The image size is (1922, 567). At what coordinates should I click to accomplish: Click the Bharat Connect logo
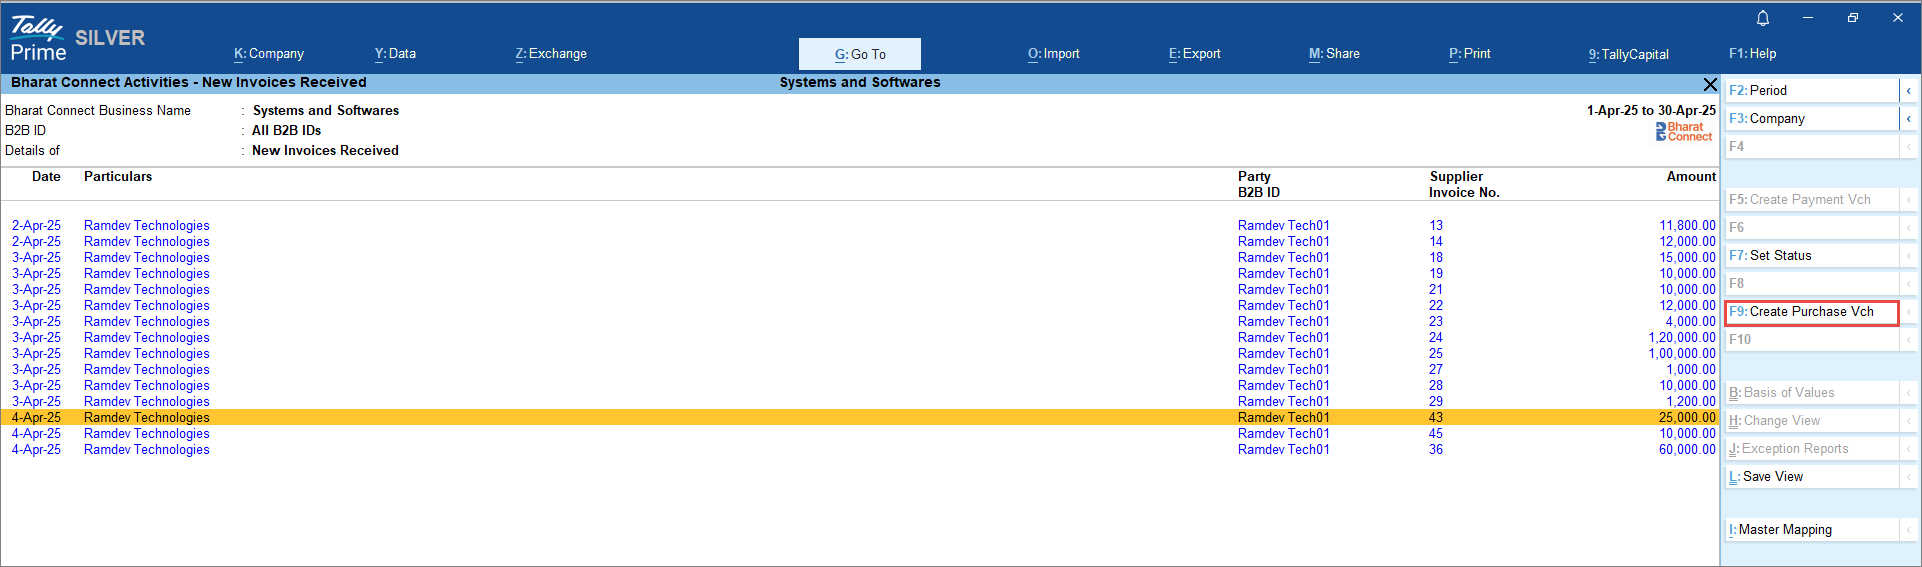[1684, 131]
